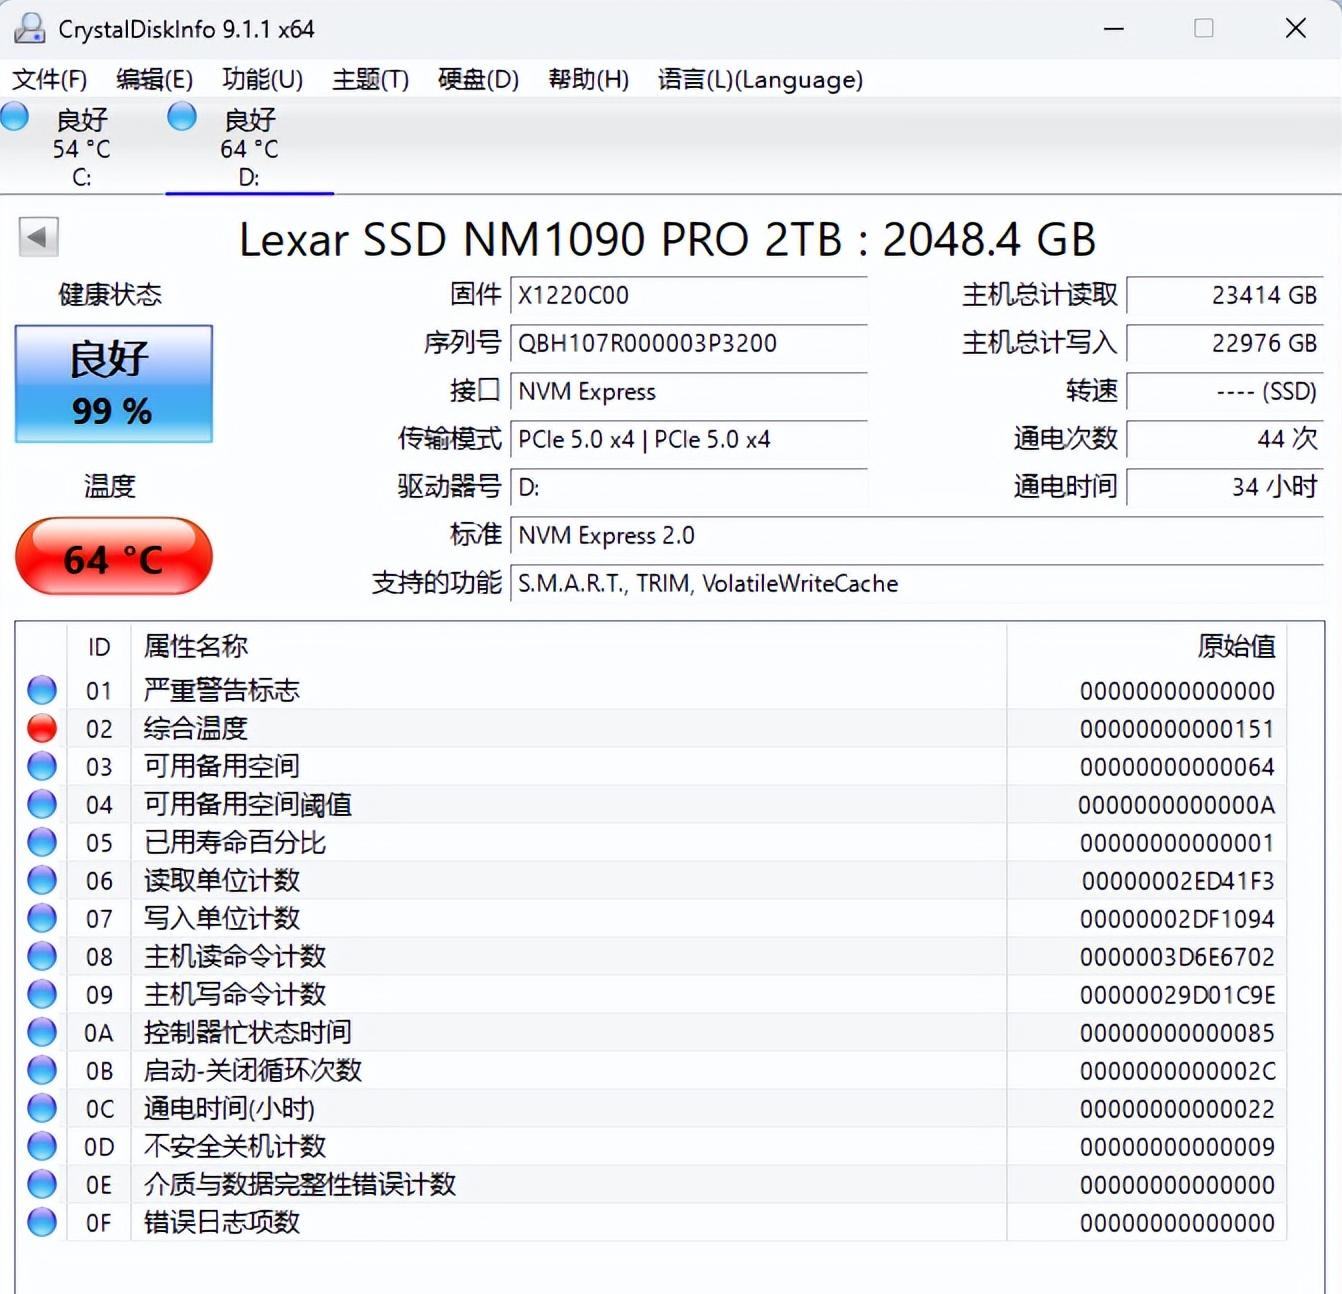Select the 读取单位计数 attribute name
The image size is (1342, 1294).
tap(222, 880)
